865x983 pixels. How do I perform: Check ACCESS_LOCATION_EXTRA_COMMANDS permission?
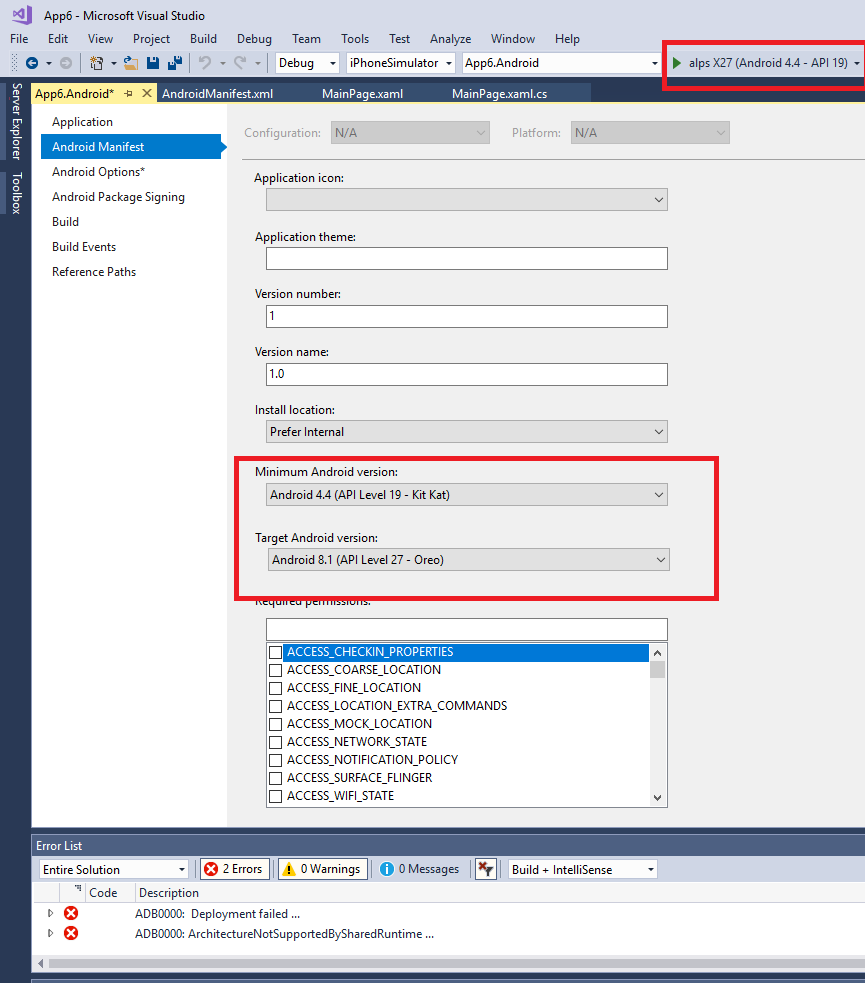pos(275,706)
